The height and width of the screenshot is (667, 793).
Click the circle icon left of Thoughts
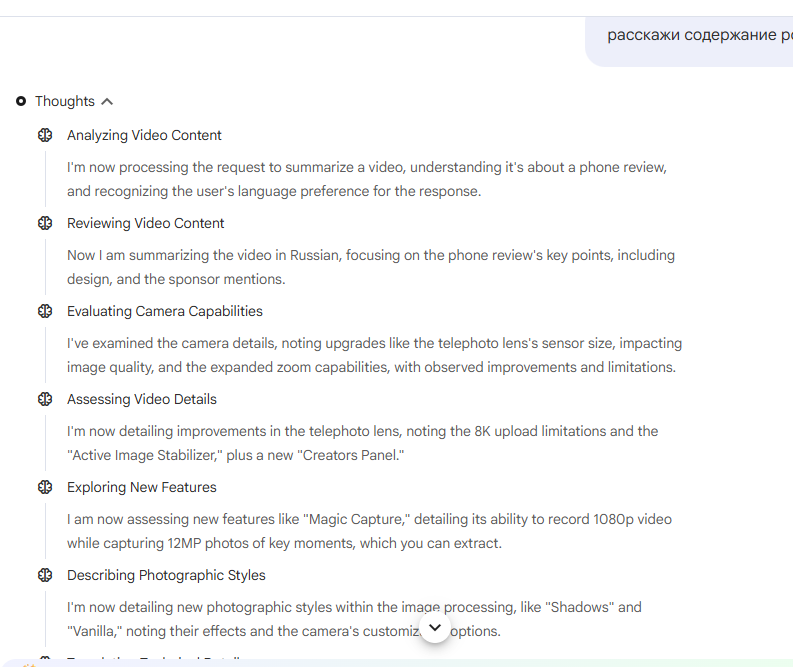21,101
